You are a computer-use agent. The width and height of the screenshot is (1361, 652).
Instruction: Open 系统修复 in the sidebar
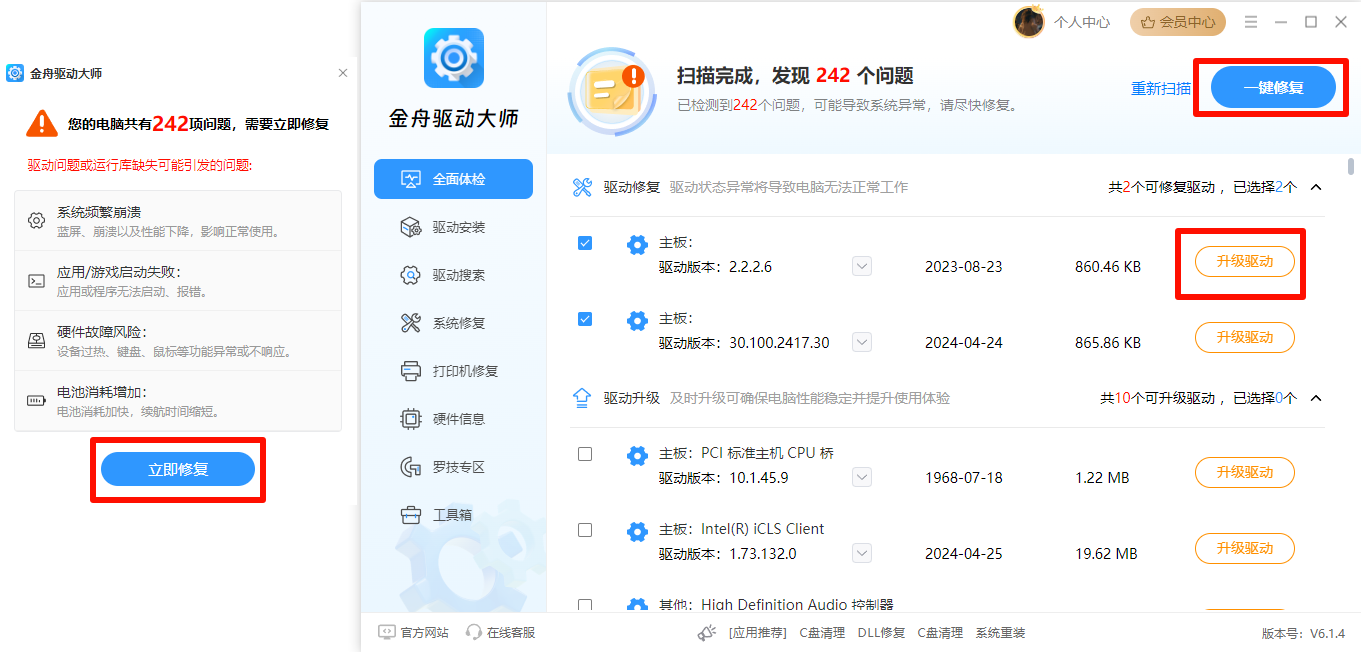pos(453,323)
